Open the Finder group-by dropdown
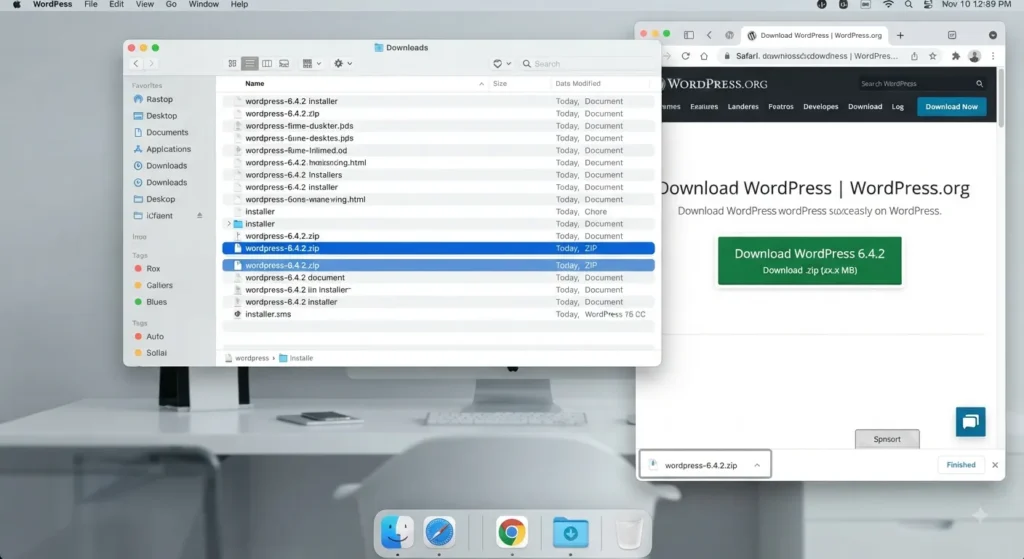 click(x=312, y=63)
